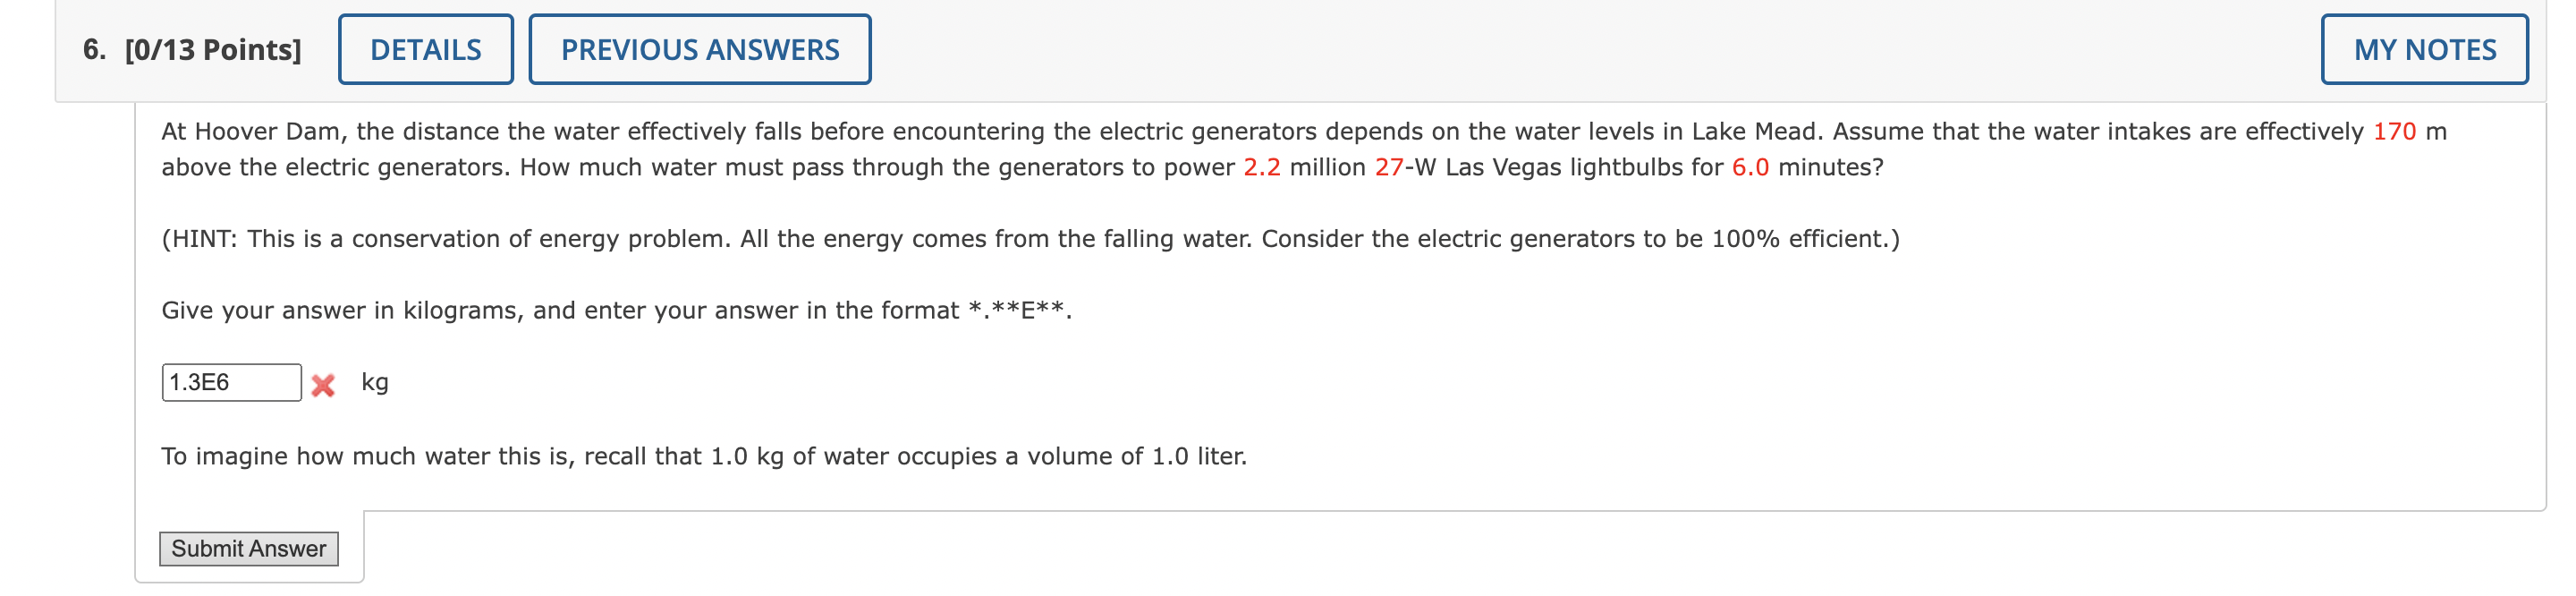
Task: Click the red value 2.2 million
Action: click(1262, 168)
